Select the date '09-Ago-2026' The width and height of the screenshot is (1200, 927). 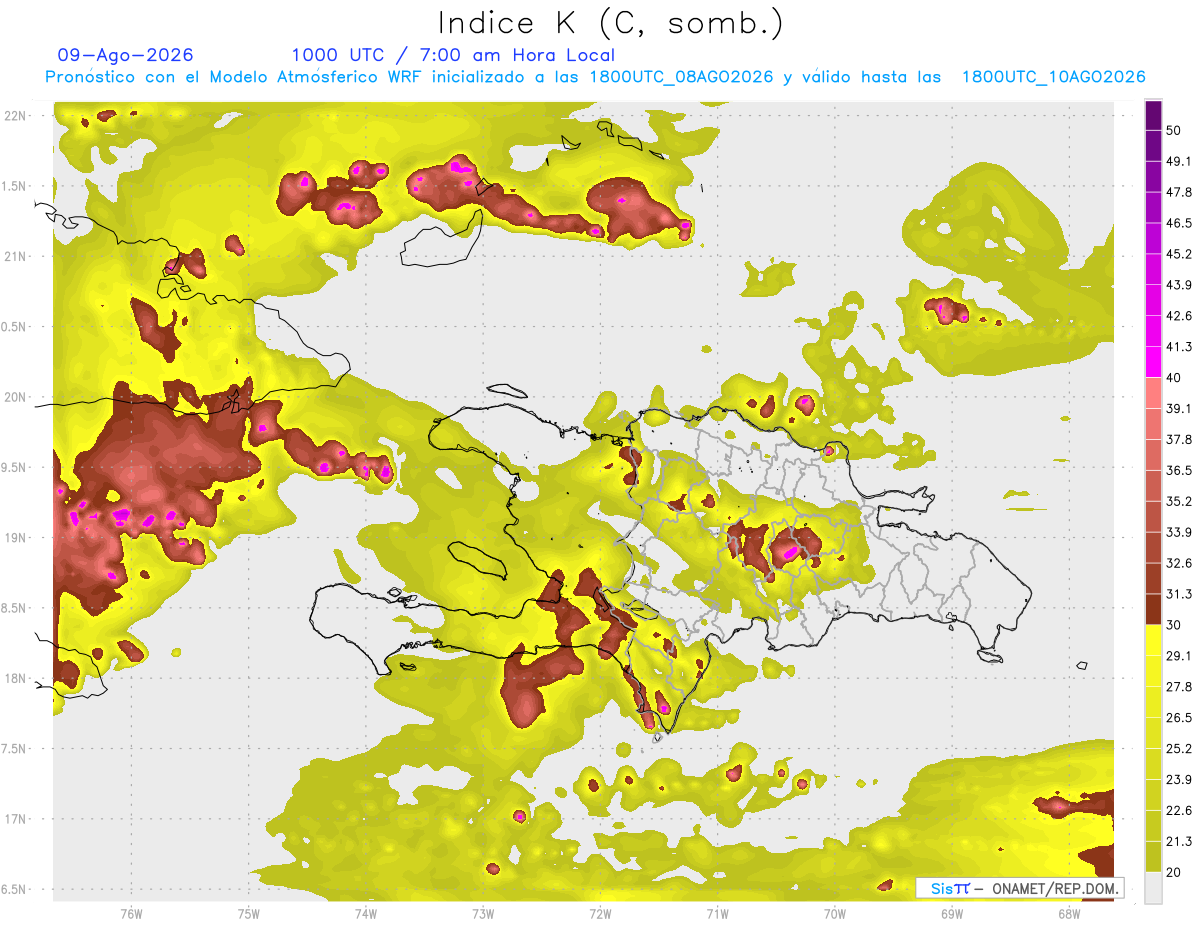[x=126, y=55]
